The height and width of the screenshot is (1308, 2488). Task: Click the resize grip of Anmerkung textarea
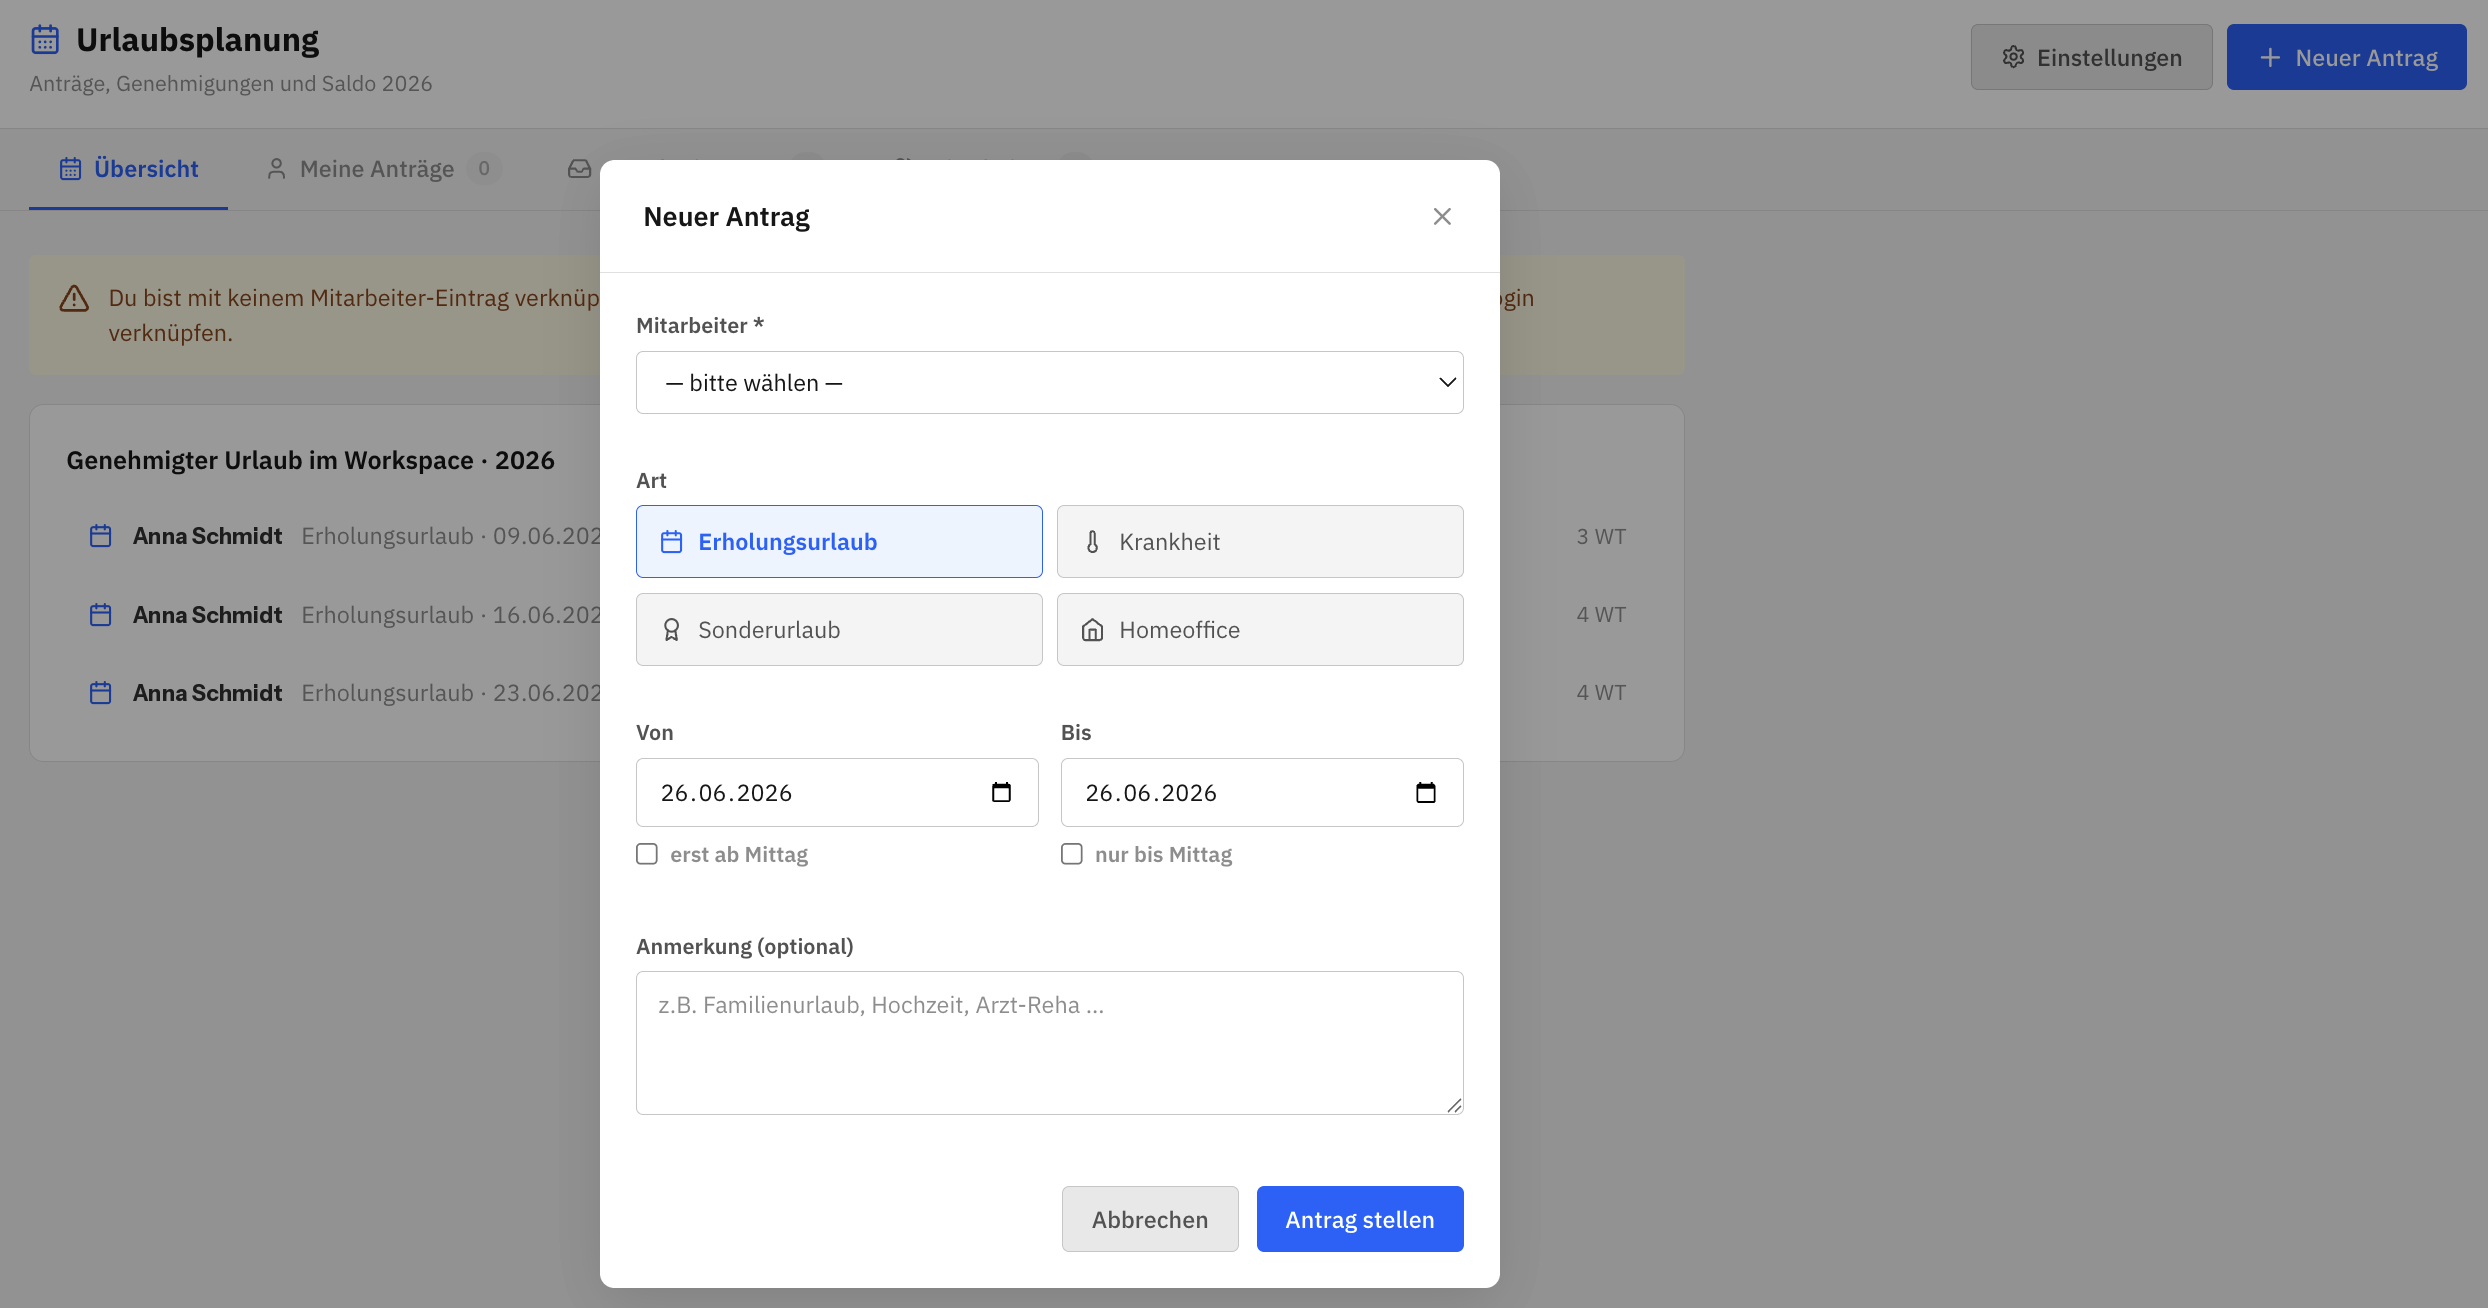(1454, 1104)
